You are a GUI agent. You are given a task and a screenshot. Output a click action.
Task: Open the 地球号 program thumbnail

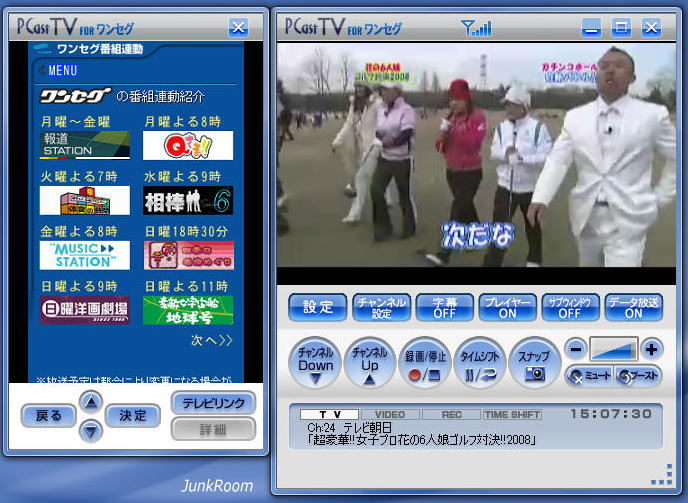(188, 310)
